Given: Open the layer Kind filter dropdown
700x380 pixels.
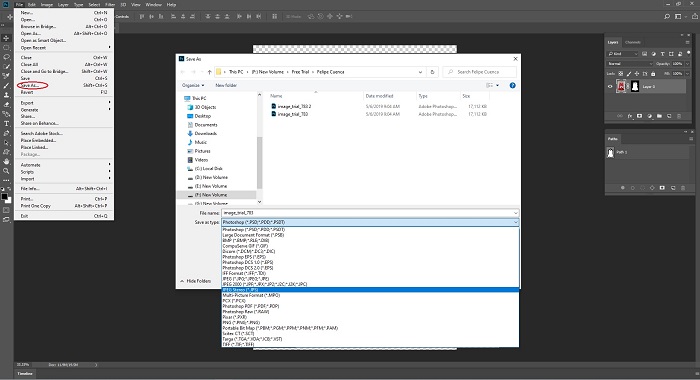Looking at the screenshot, I should tap(622, 54).
